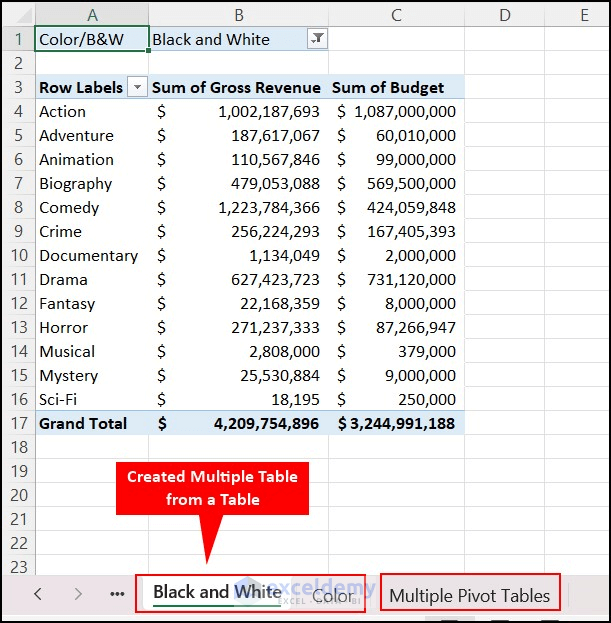Image resolution: width=611 pixels, height=623 pixels.
Task: Click the Sum of Budget header
Action: (388, 87)
